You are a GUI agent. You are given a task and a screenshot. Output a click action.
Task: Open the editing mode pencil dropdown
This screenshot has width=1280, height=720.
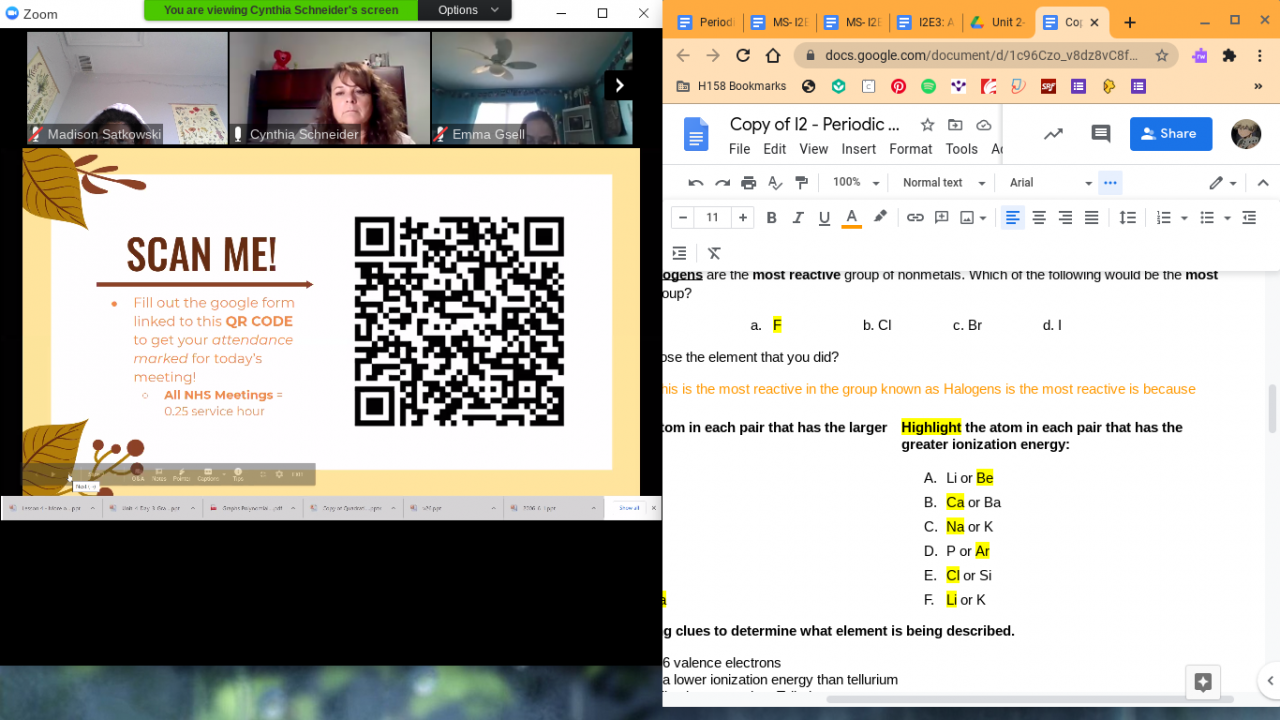pyautogui.click(x=1223, y=183)
